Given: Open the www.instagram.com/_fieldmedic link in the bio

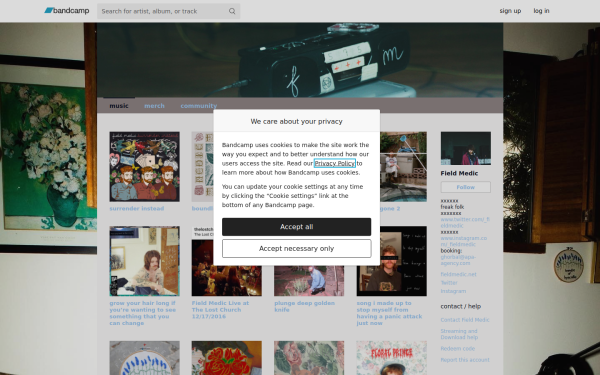Looking at the screenshot, I should [464, 241].
